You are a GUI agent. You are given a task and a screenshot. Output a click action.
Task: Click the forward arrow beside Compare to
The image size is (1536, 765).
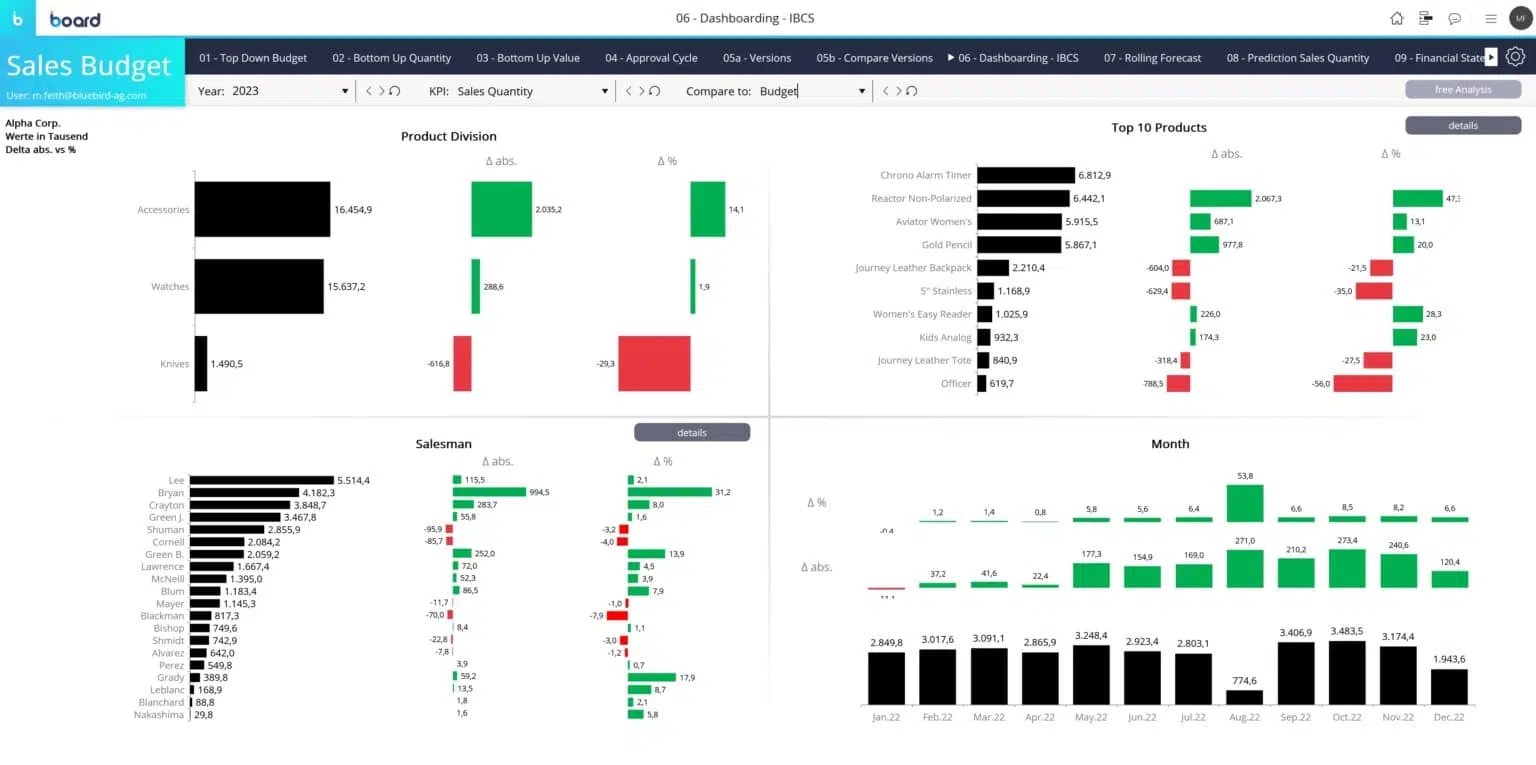click(898, 91)
